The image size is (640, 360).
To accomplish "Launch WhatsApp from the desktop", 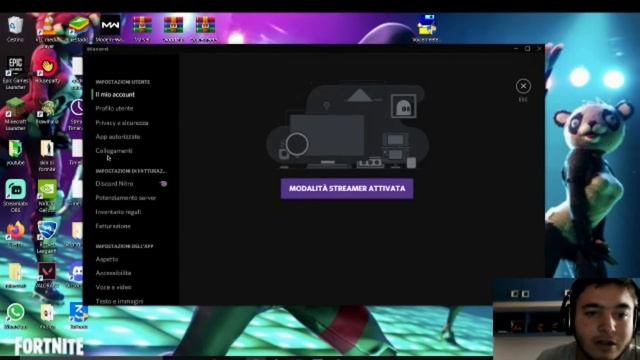I will pos(15,316).
